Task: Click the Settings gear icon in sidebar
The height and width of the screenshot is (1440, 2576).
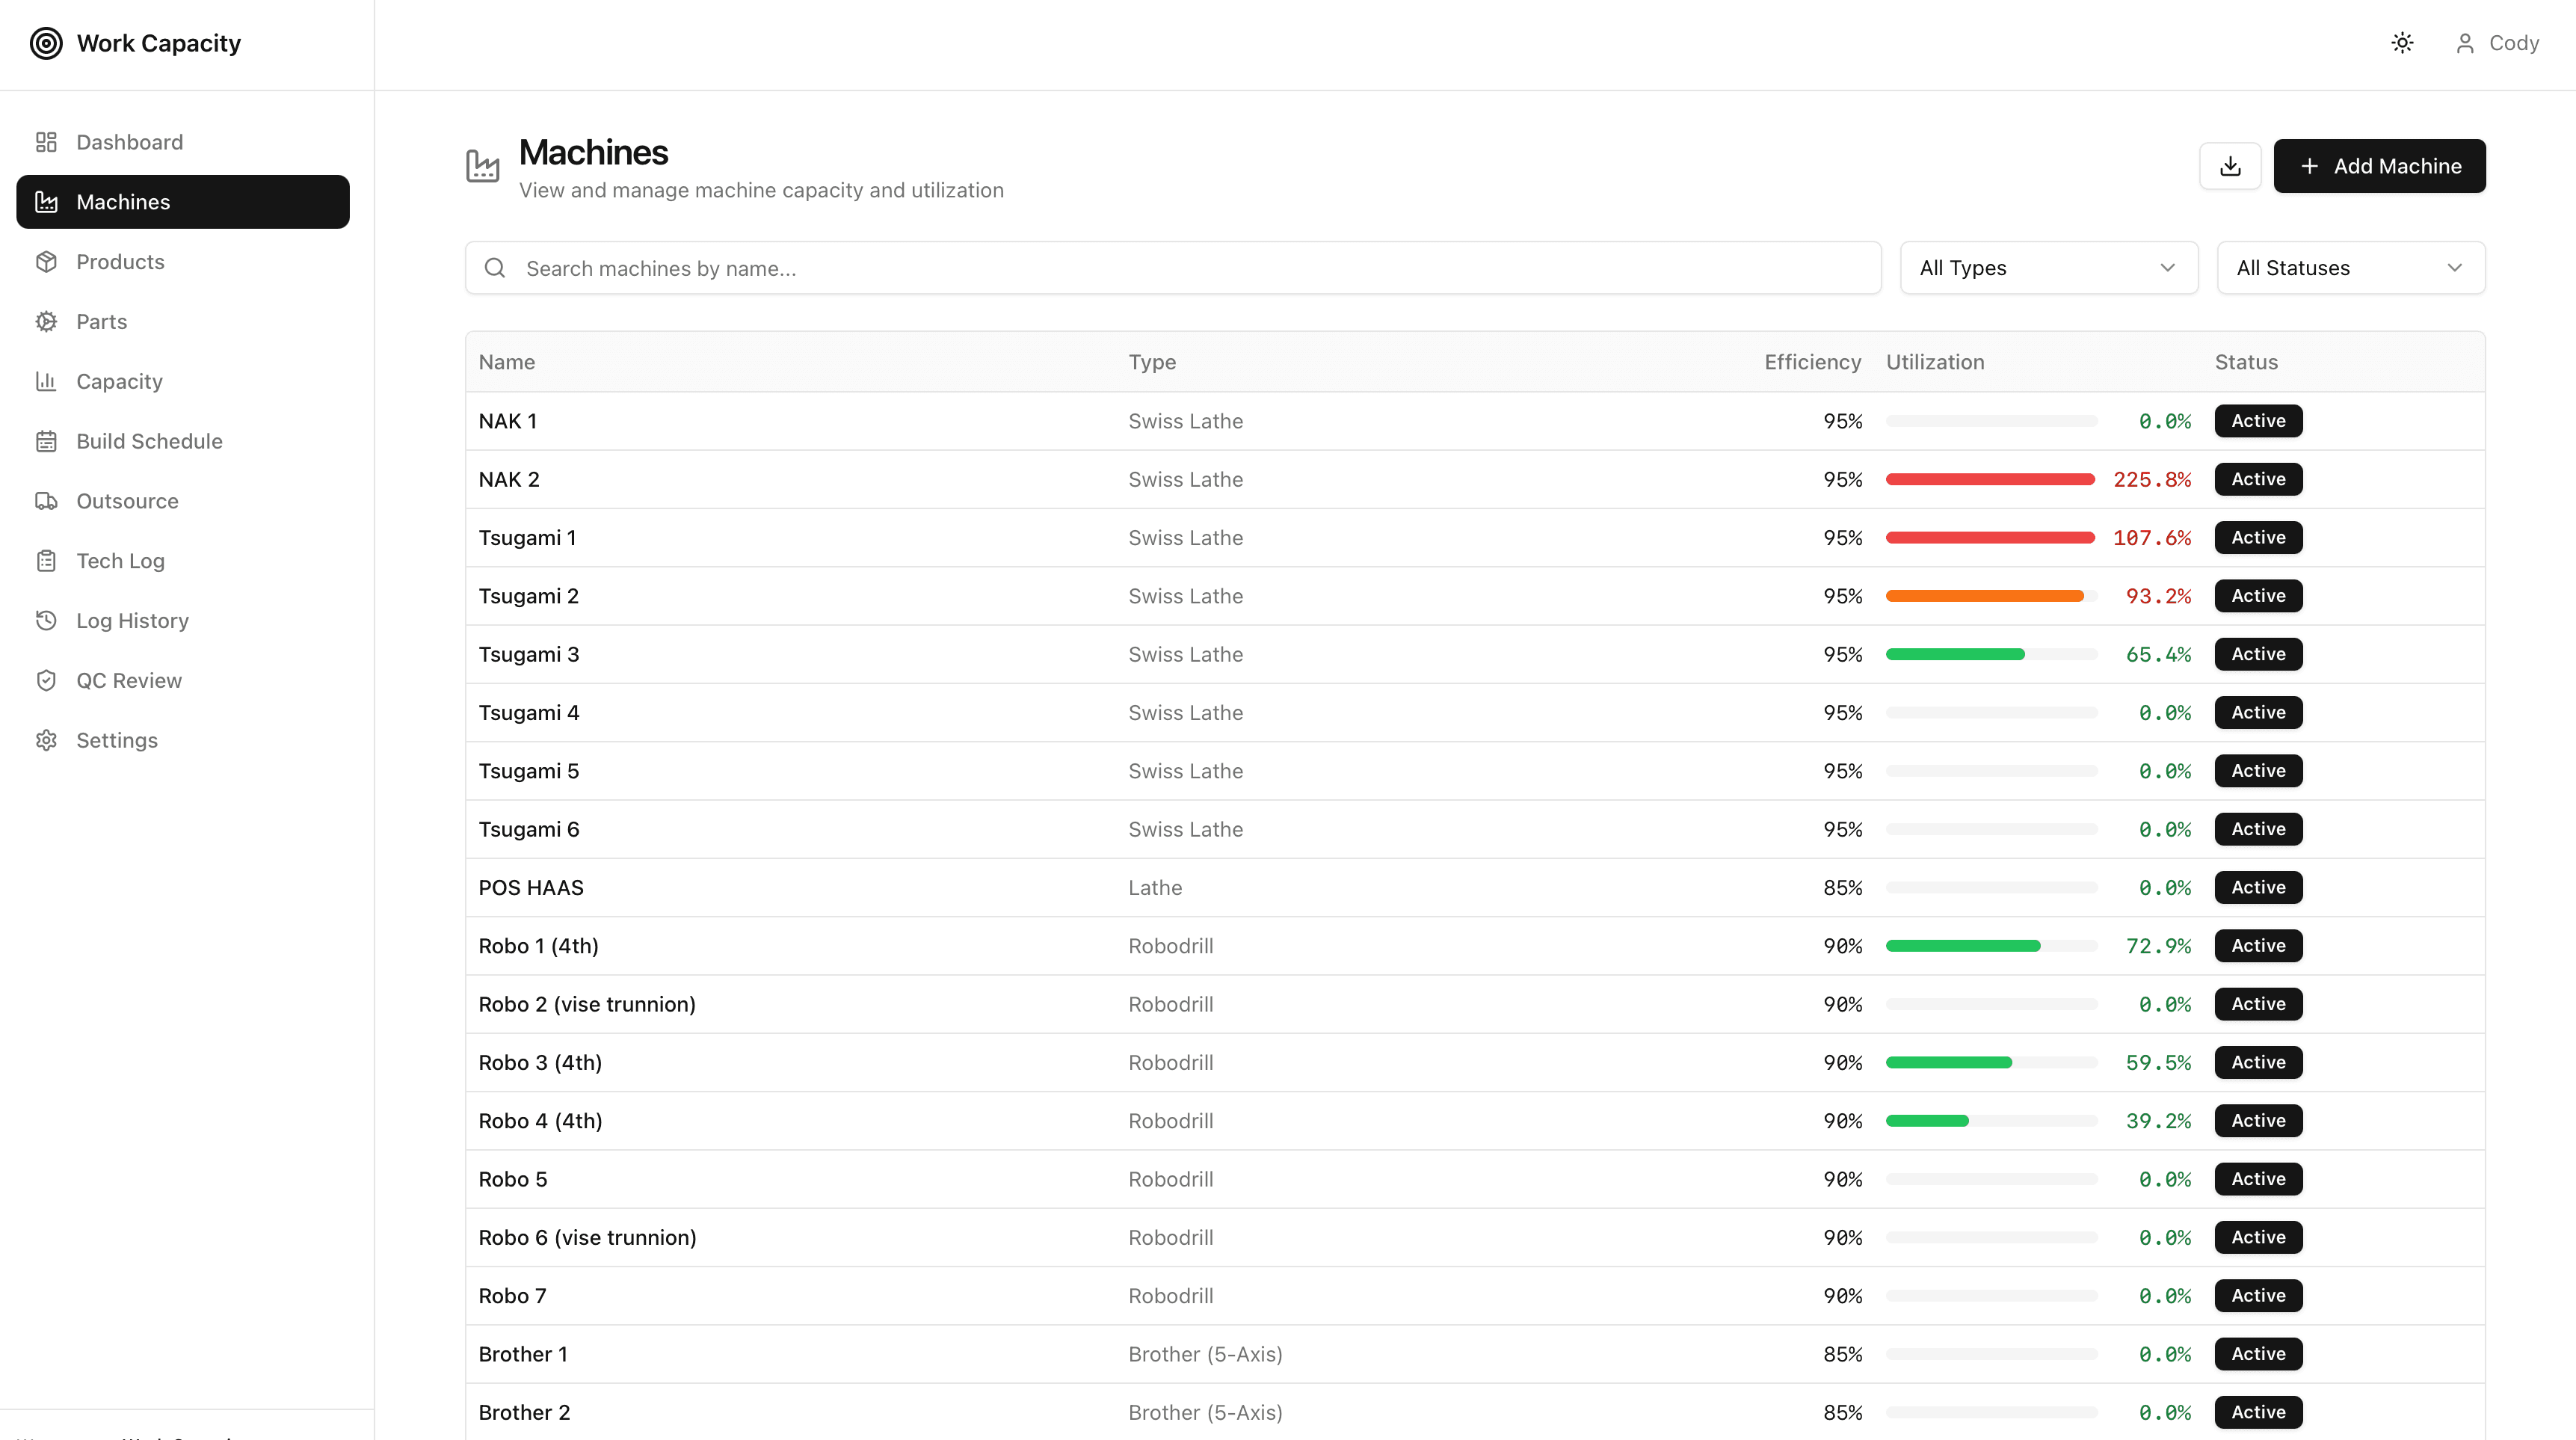Action: coord(46,740)
